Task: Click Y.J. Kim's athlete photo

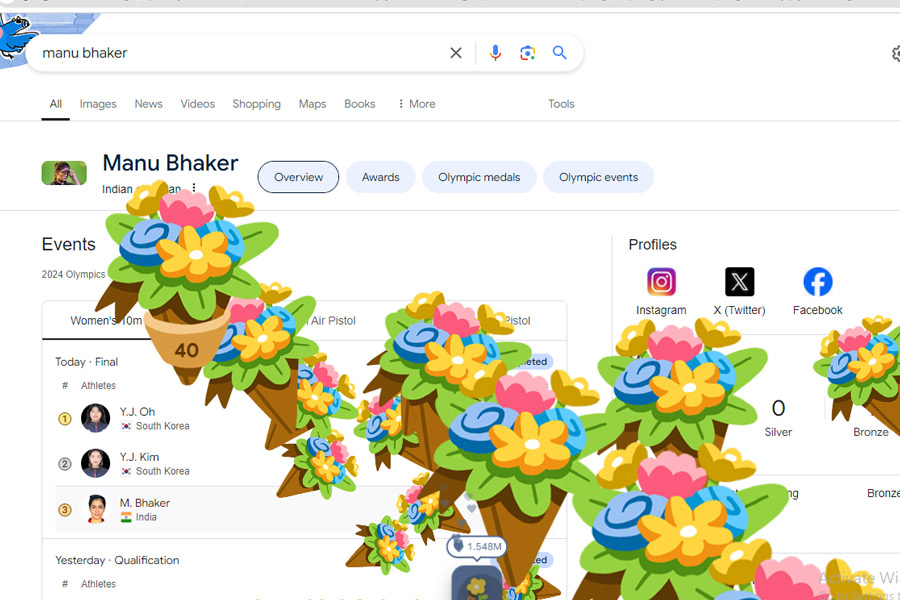Action: tap(95, 463)
